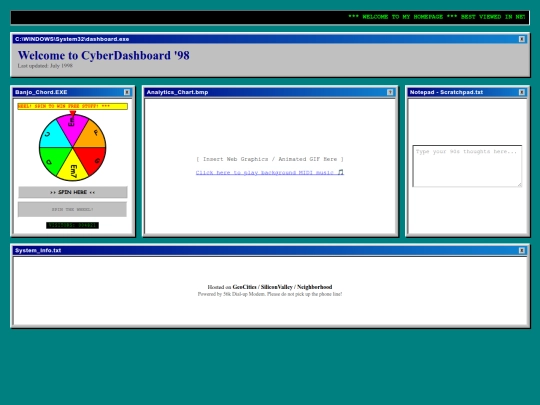The height and width of the screenshot is (405, 540).
Task: Close the System_Info.txt window
Action: click(522, 250)
